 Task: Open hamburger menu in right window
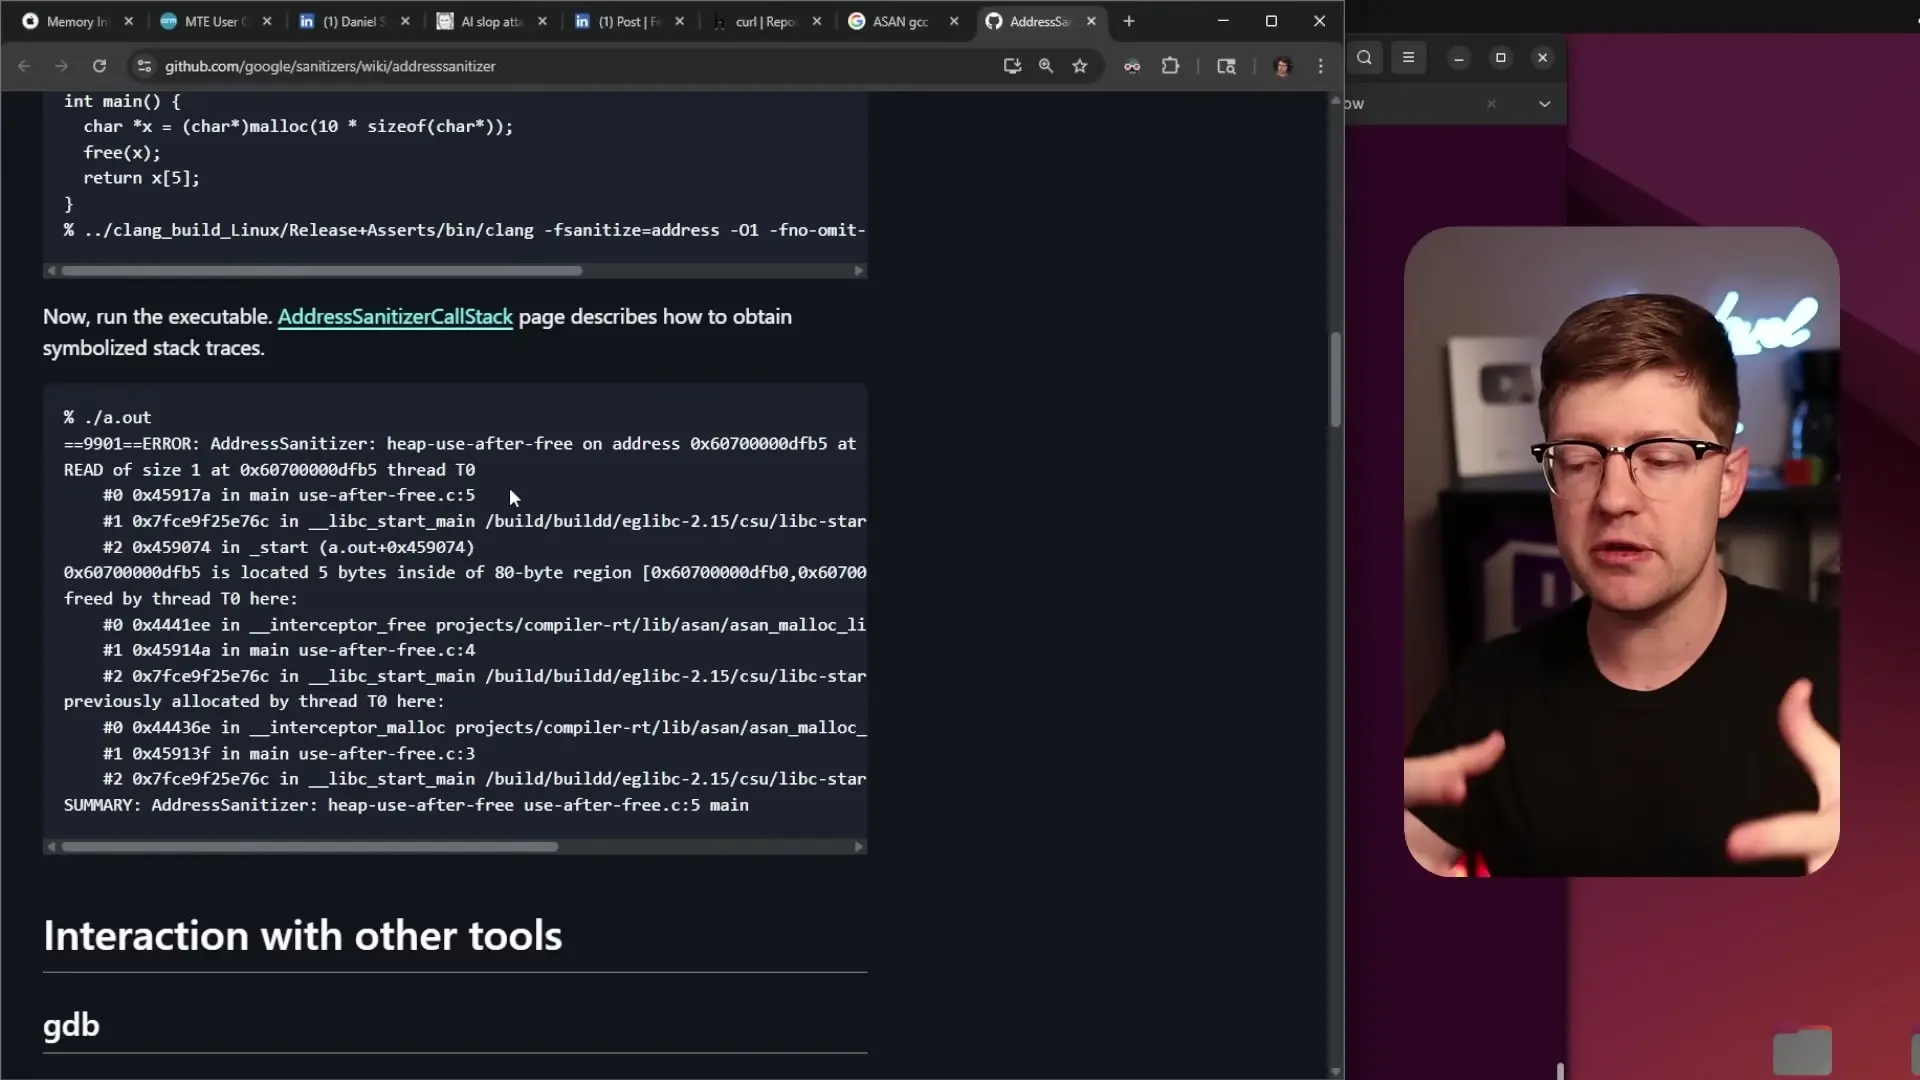click(x=1408, y=58)
